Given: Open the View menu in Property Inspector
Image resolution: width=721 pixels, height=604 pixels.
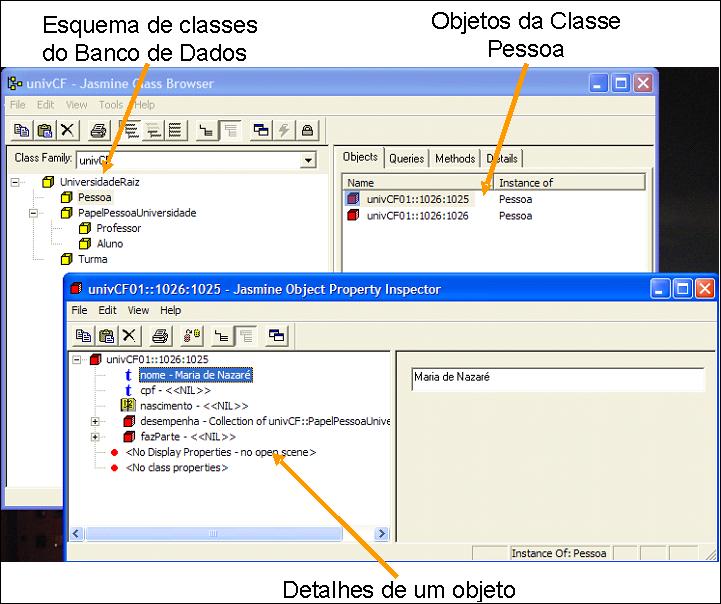Looking at the screenshot, I should (x=138, y=311).
